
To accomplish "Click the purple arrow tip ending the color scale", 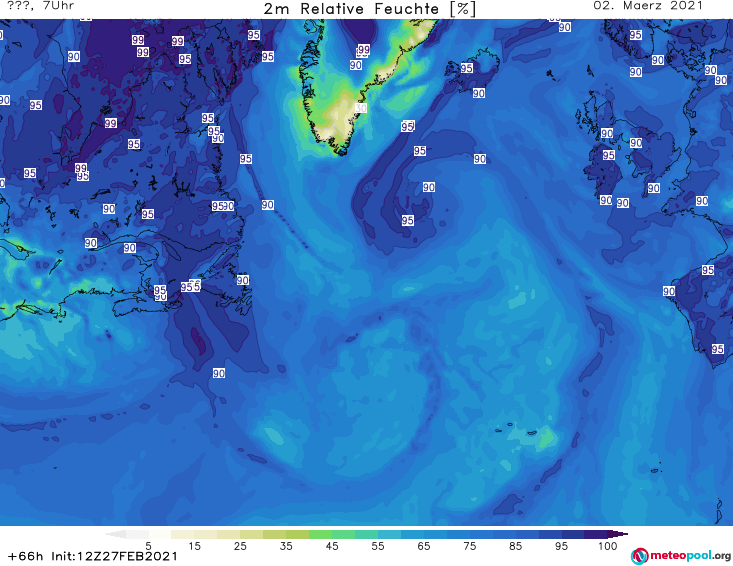I will pyautogui.click(x=618, y=534).
